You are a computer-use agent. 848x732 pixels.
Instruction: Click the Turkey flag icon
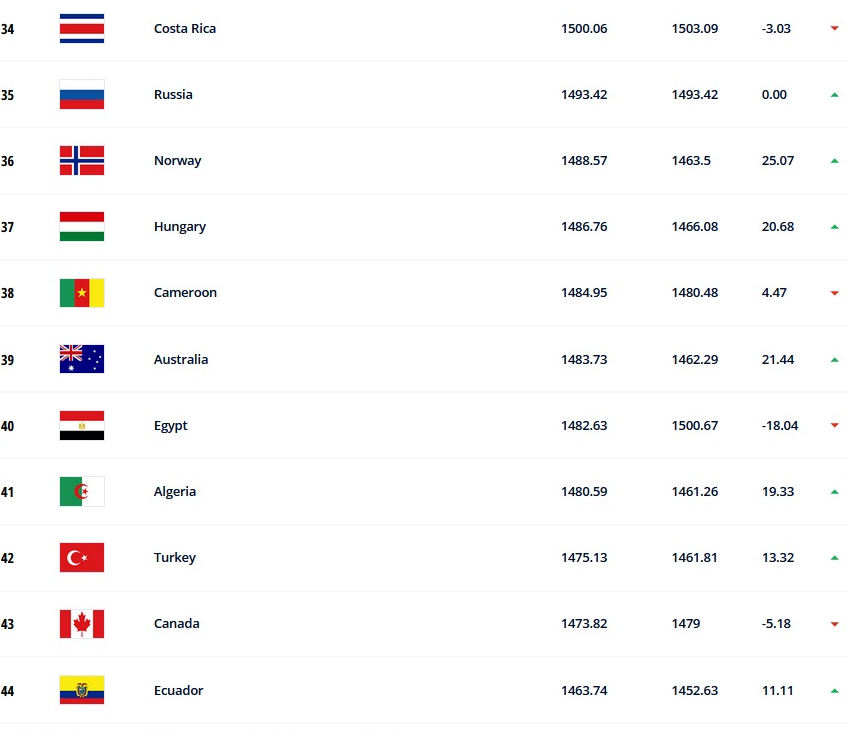point(82,557)
